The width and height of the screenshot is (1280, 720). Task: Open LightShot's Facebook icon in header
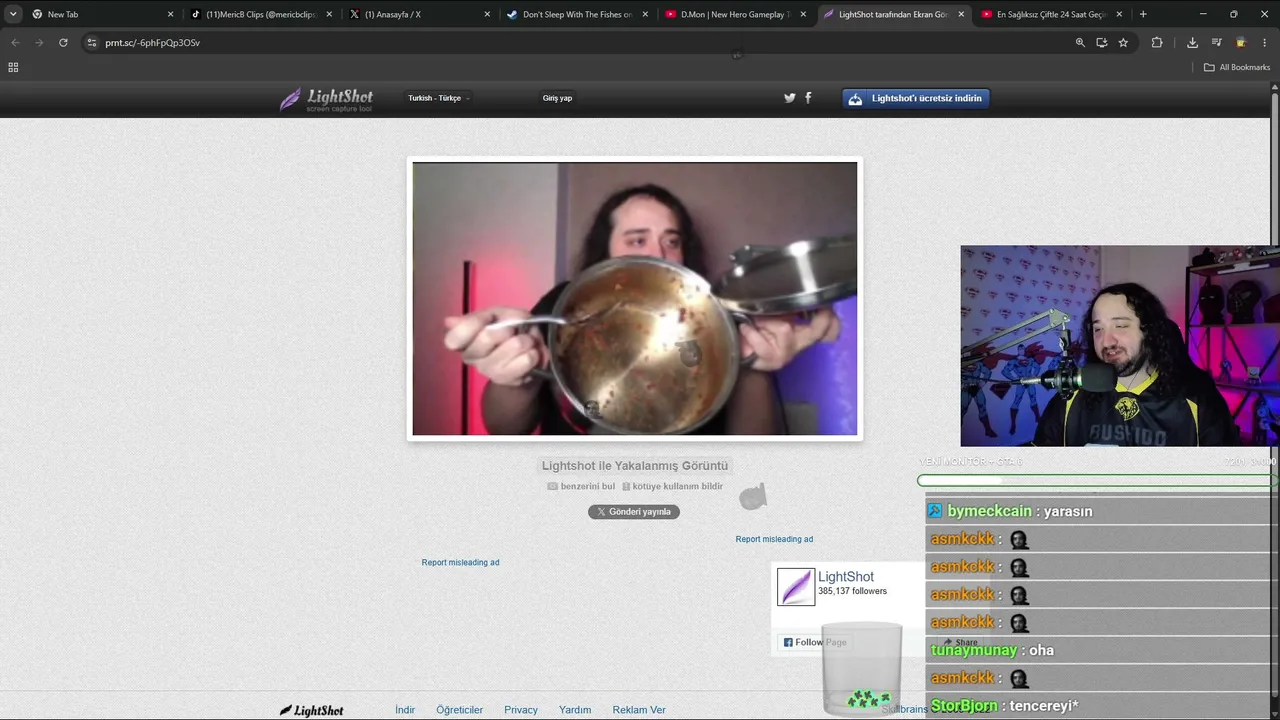808,98
